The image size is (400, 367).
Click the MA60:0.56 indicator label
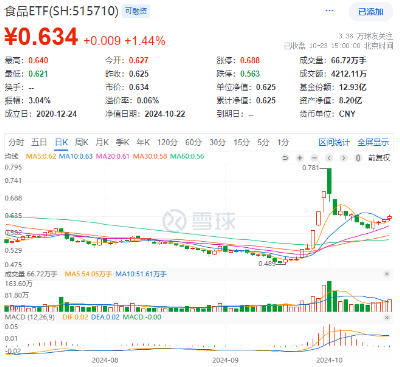point(187,156)
